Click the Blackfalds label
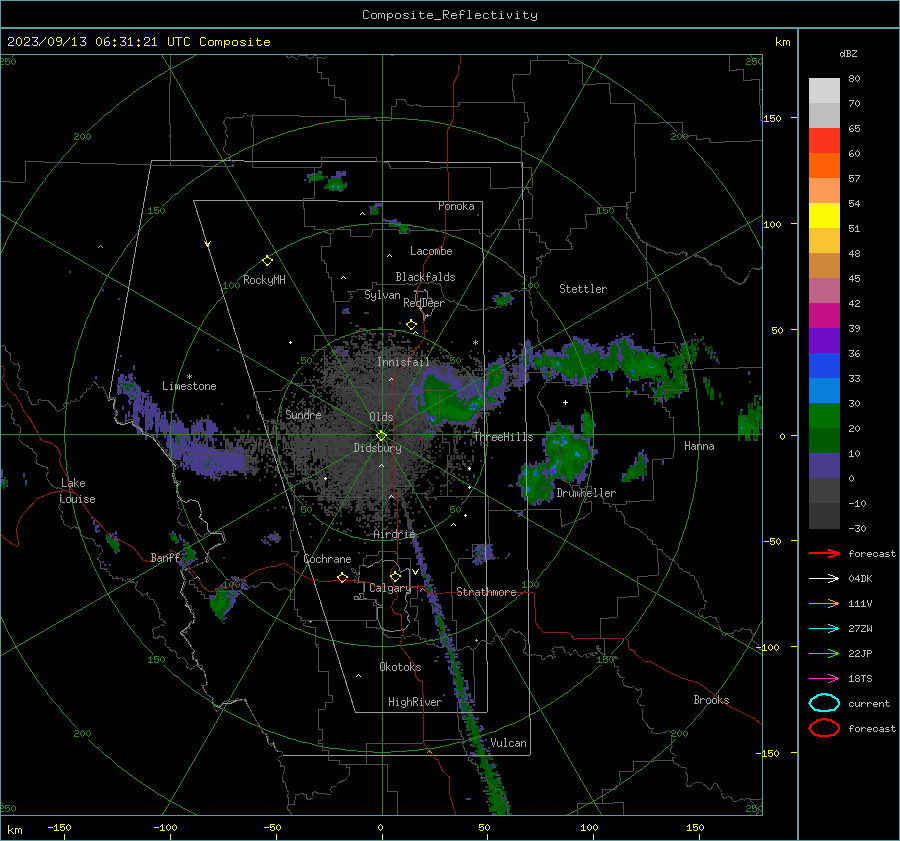The width and height of the screenshot is (900, 841). pyautogui.click(x=425, y=277)
